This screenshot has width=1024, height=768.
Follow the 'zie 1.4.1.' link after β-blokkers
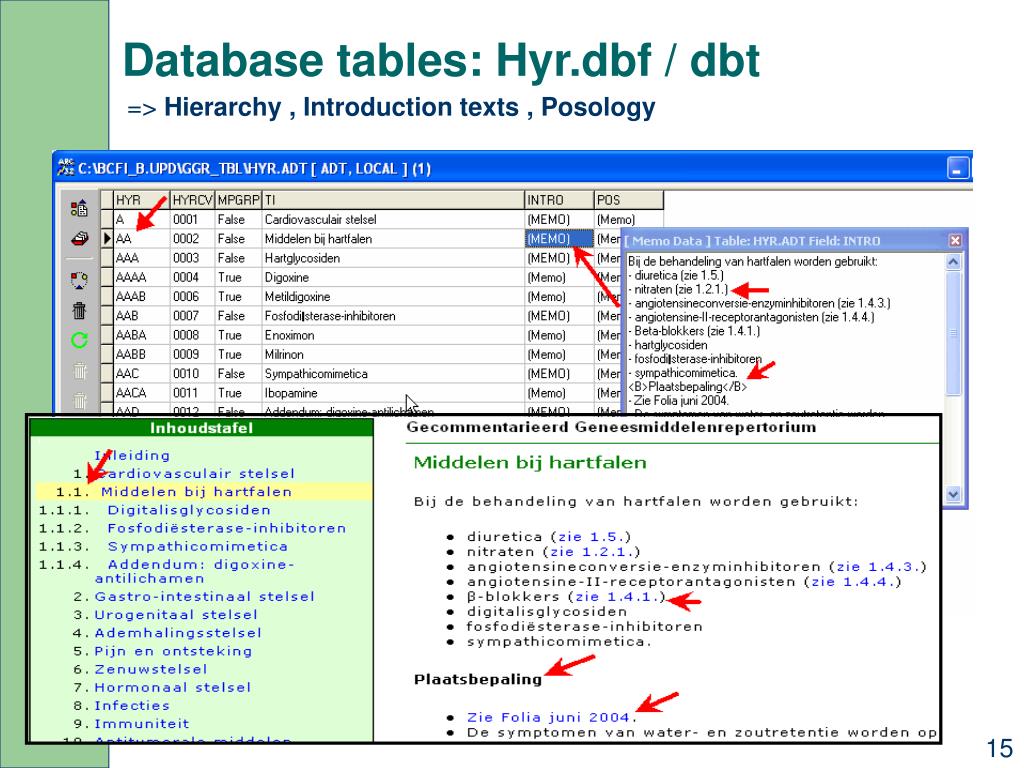pos(616,597)
